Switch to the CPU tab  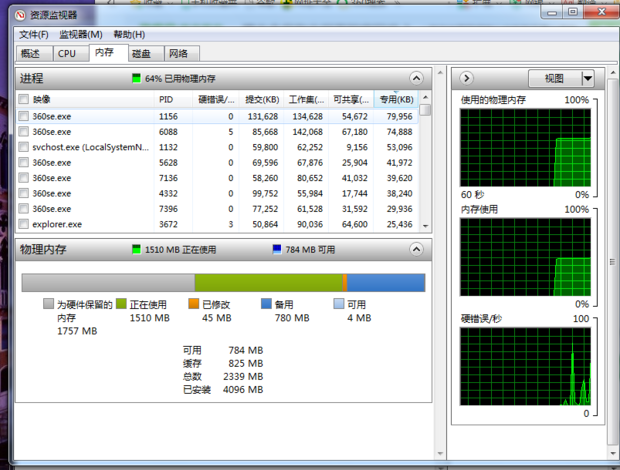coord(71,53)
